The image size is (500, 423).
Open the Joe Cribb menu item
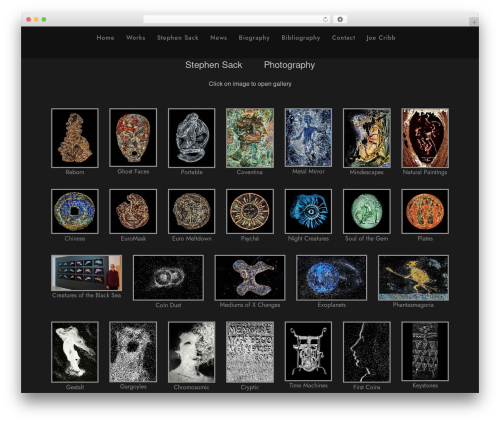click(x=381, y=38)
